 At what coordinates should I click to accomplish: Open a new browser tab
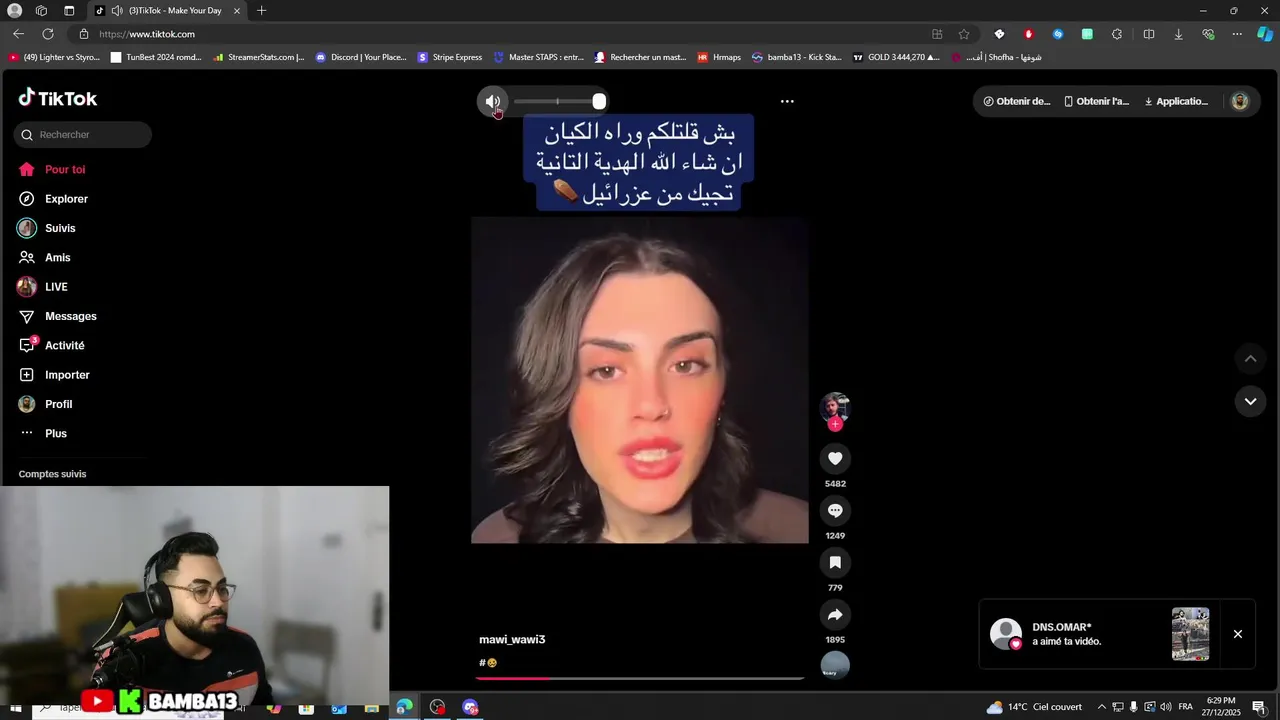click(x=261, y=10)
